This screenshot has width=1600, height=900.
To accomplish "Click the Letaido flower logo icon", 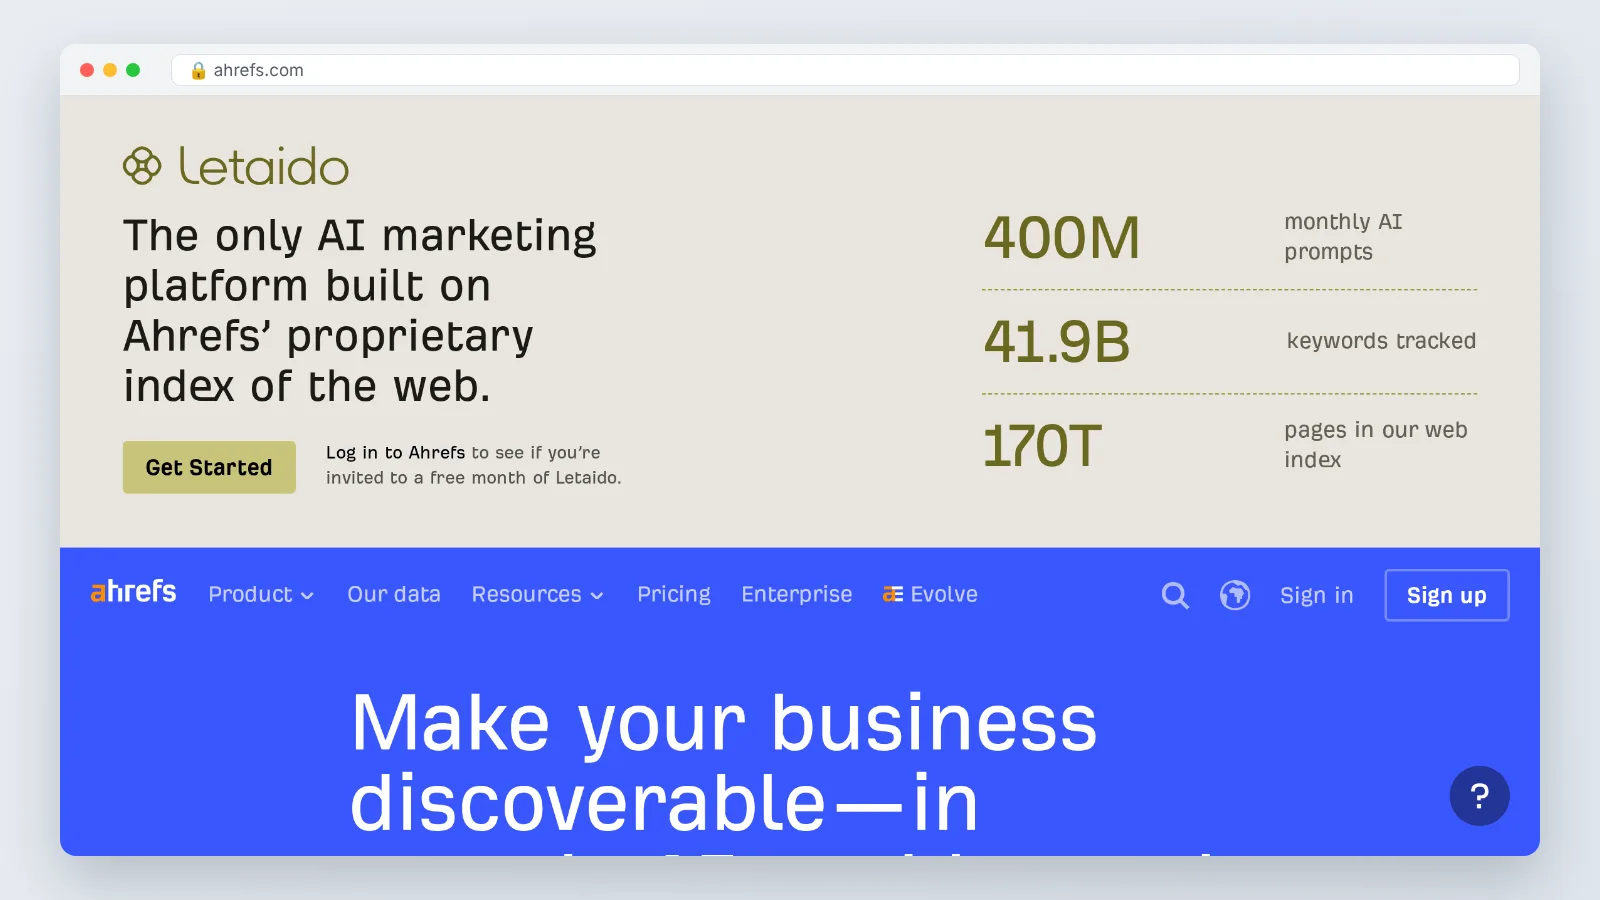I will (x=142, y=166).
